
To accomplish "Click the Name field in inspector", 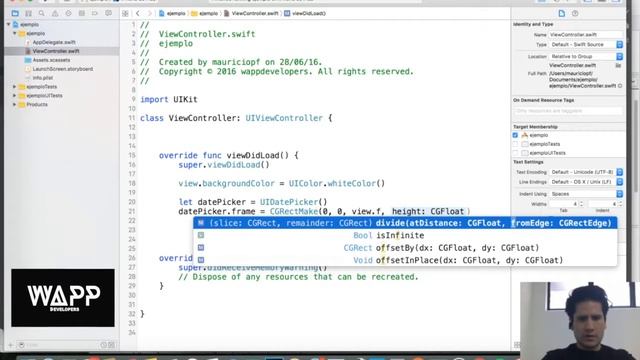I will pos(586,35).
